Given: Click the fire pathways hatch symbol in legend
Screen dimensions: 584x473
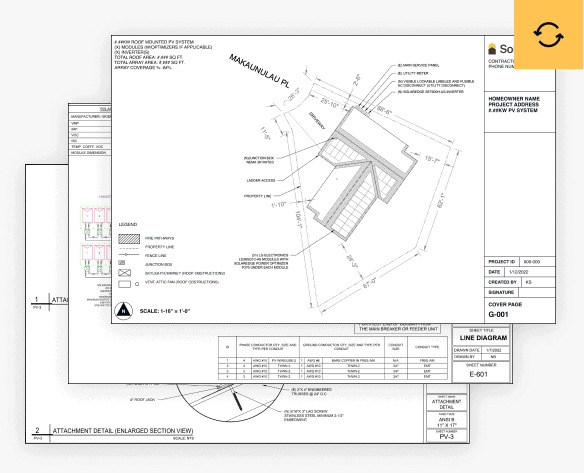Looking at the screenshot, I should click(x=129, y=238).
